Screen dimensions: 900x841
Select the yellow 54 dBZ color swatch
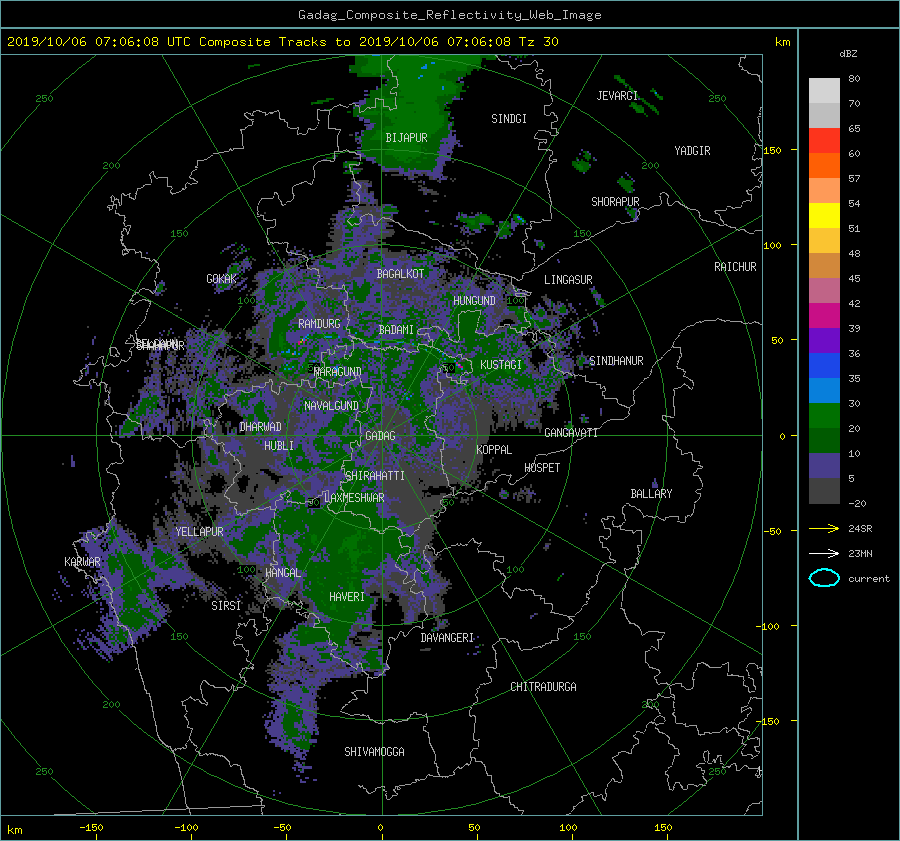click(824, 215)
